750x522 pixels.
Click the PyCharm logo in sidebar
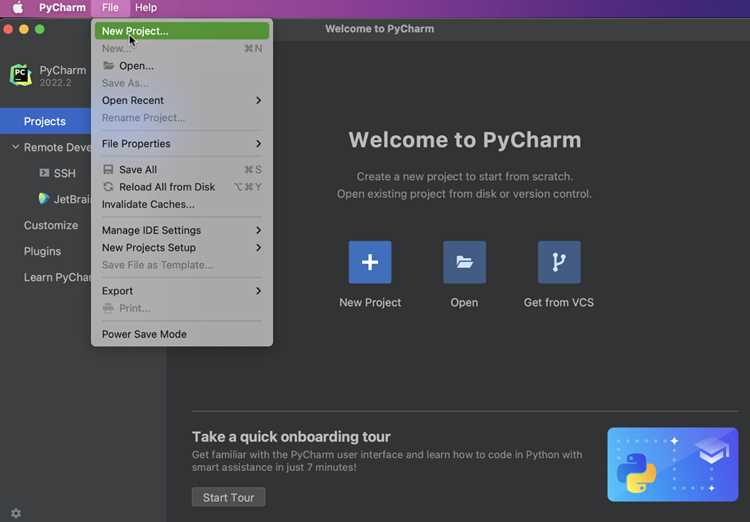point(21,75)
